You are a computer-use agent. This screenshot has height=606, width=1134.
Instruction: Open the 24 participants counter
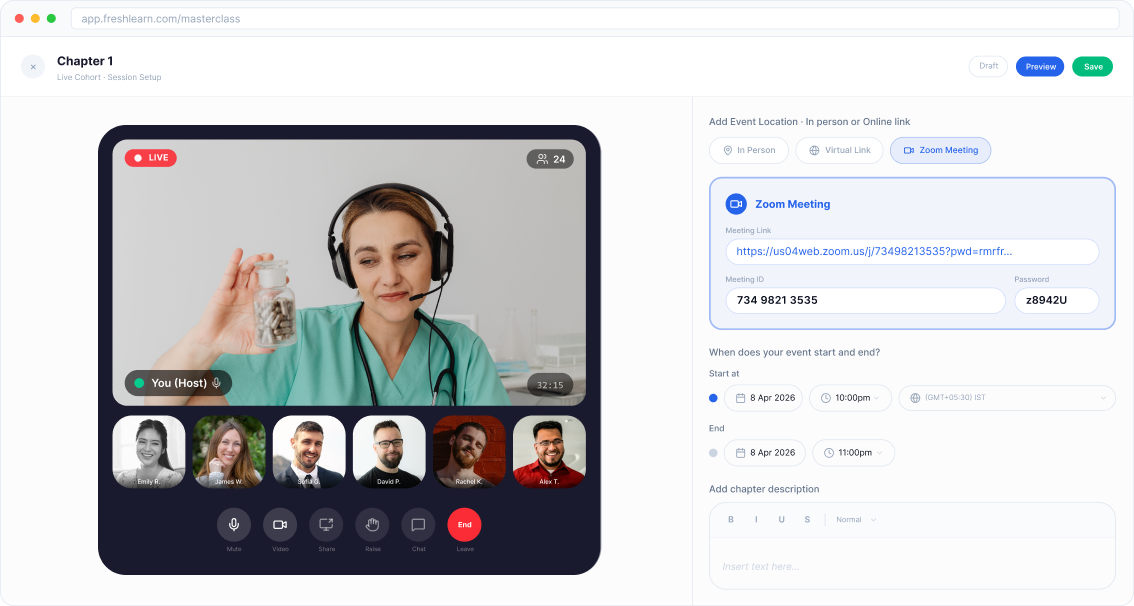coord(550,159)
